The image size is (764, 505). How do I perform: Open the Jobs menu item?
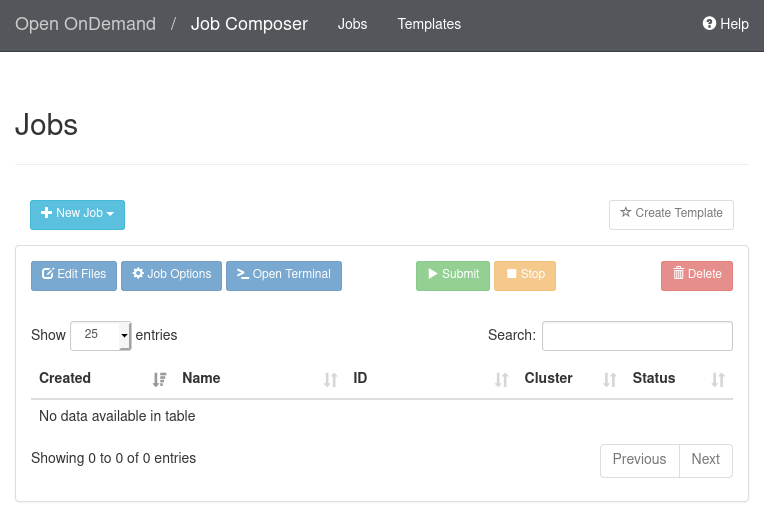[x=352, y=24]
